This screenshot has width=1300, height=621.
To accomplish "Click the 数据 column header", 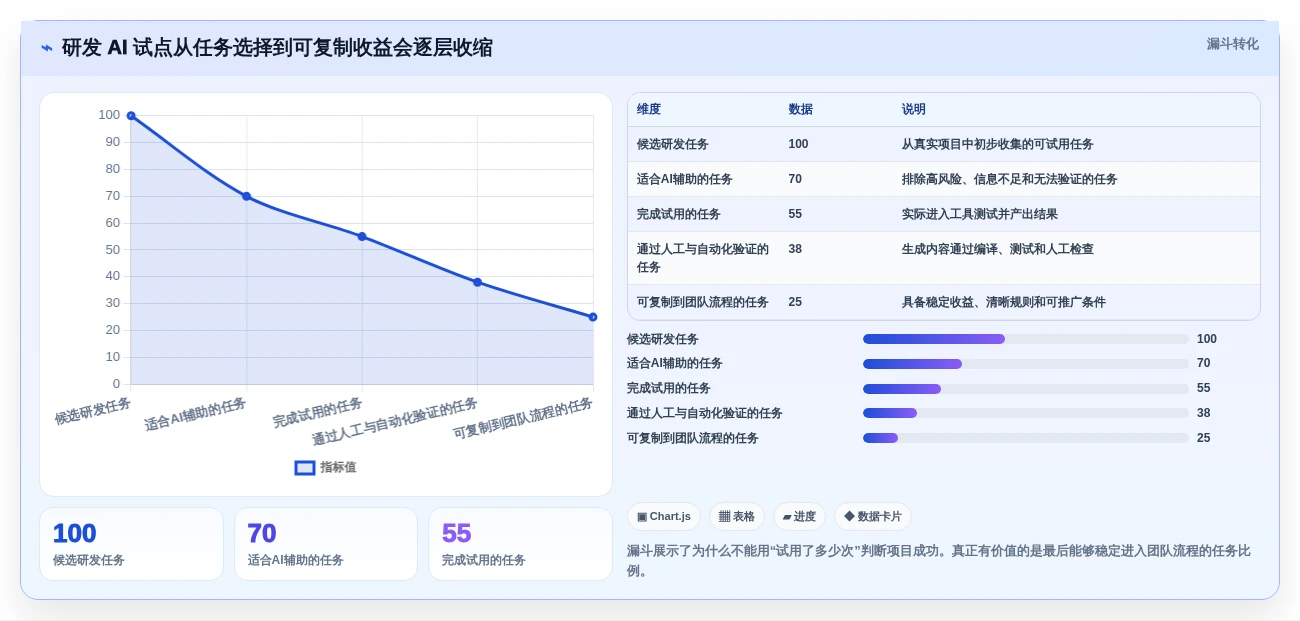I will (x=800, y=109).
